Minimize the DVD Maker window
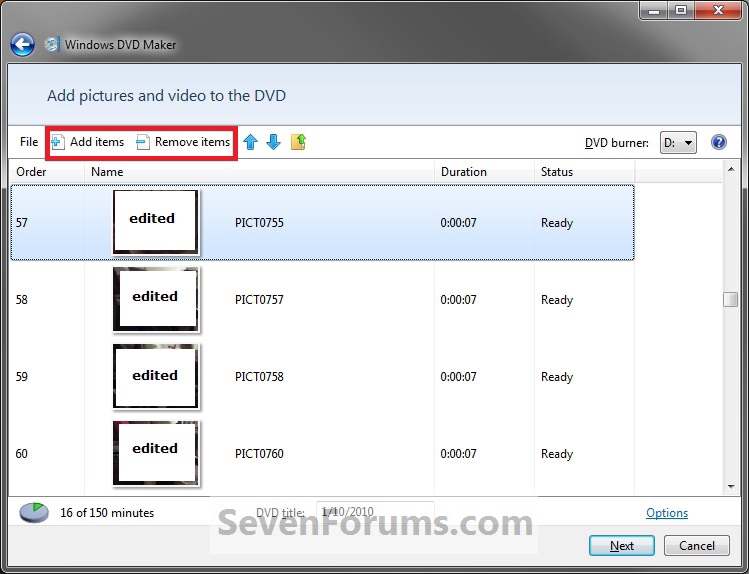Image resolution: width=749 pixels, height=574 pixels. point(653,11)
